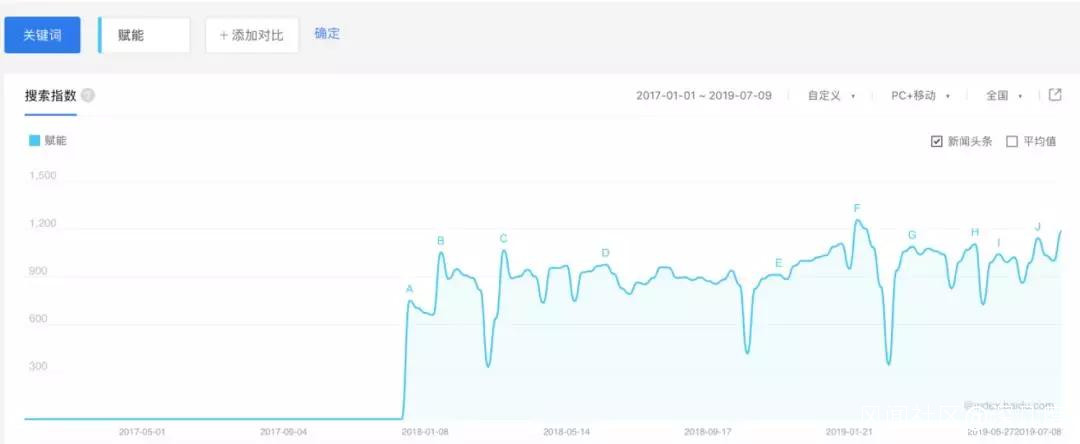Enable the 平均值 checkbox

1012,142
